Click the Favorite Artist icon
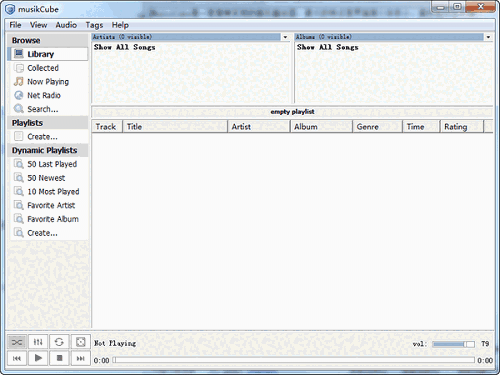Image resolution: width=500 pixels, height=375 pixels. (19, 205)
